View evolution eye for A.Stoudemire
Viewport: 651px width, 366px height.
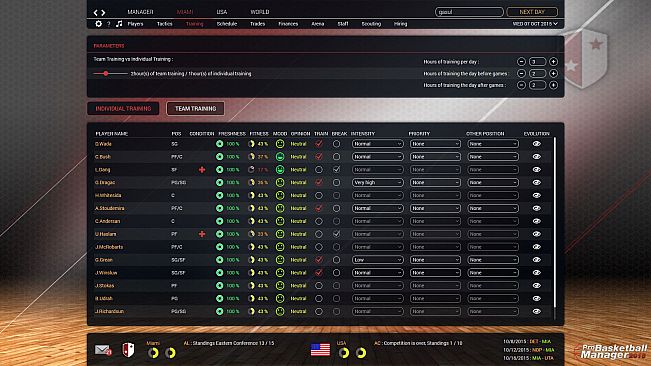click(x=537, y=208)
